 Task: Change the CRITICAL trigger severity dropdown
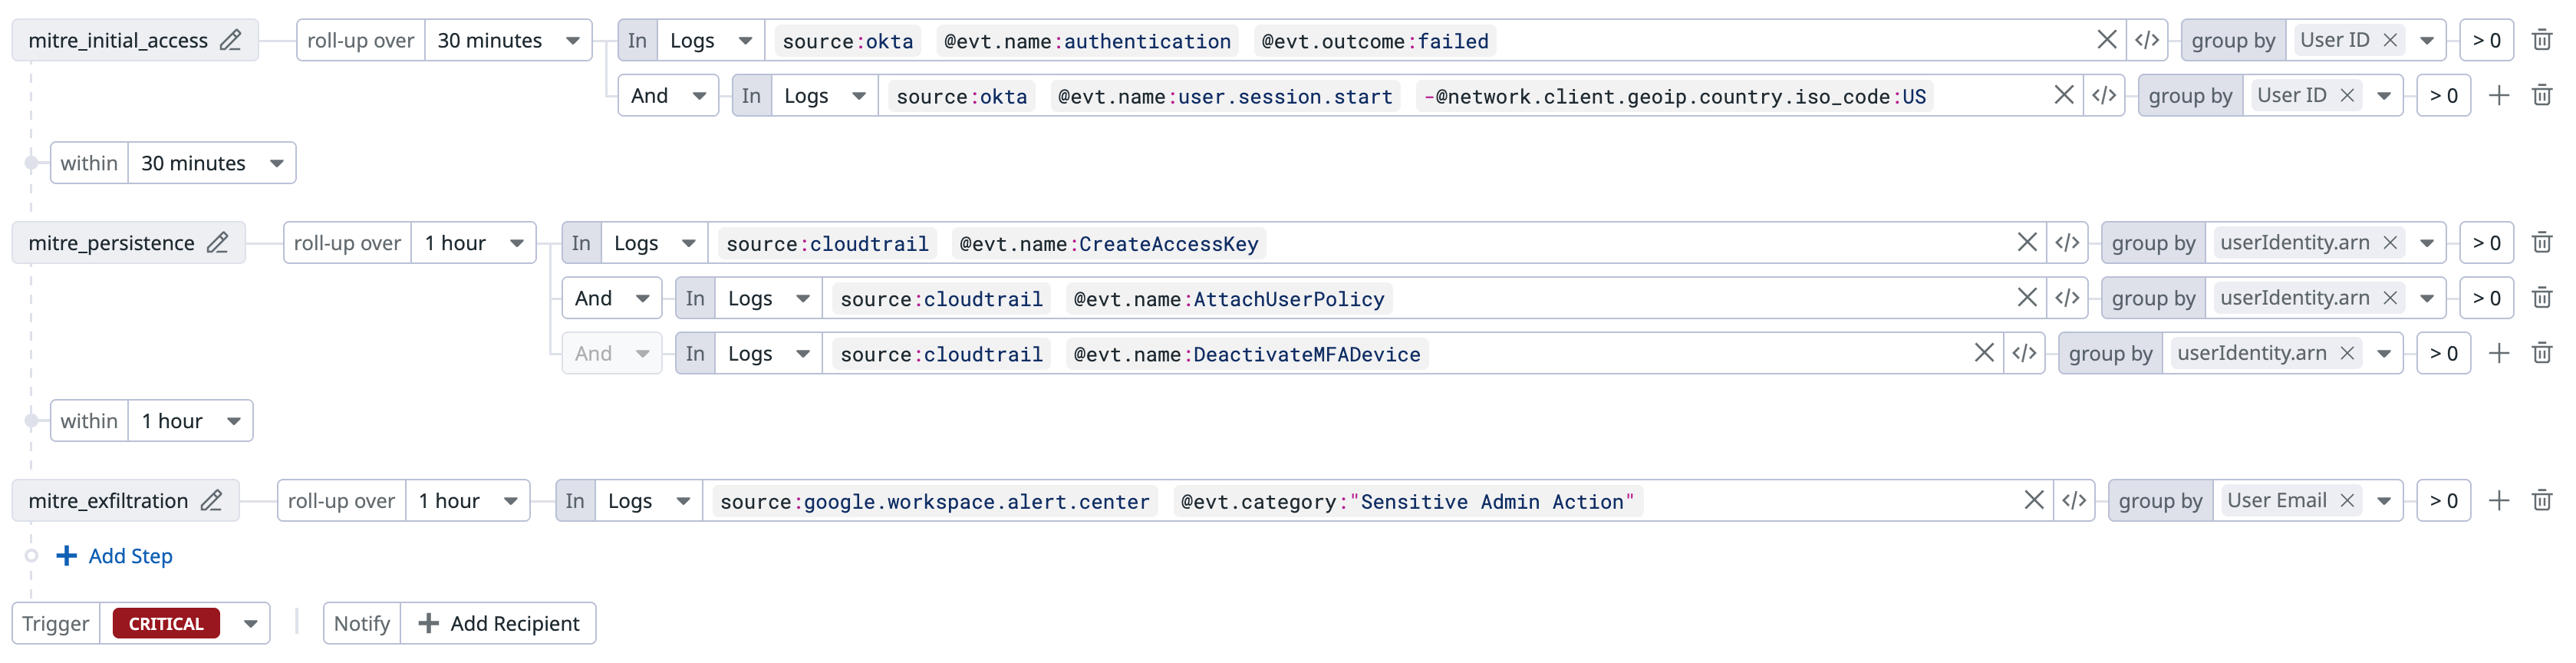(250, 624)
